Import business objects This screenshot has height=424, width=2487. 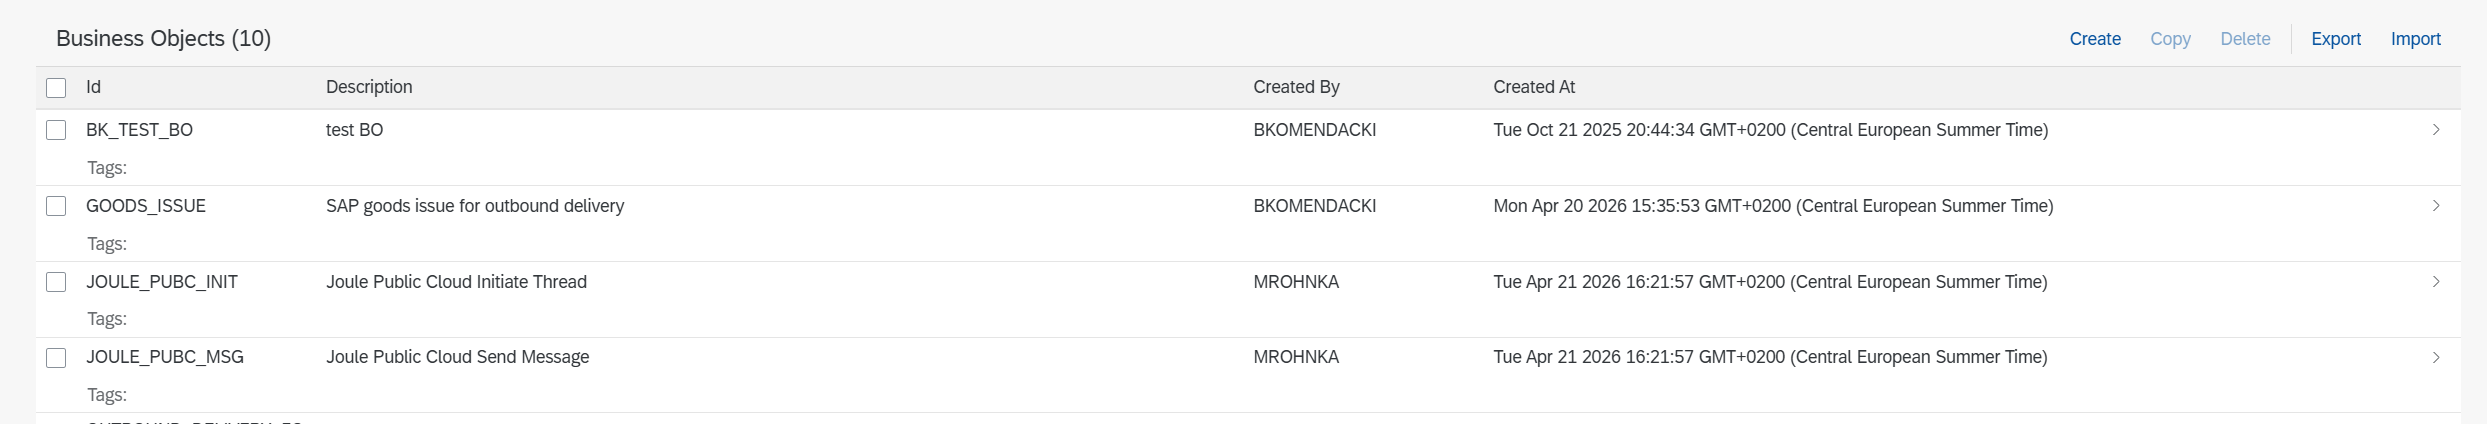tap(2415, 39)
